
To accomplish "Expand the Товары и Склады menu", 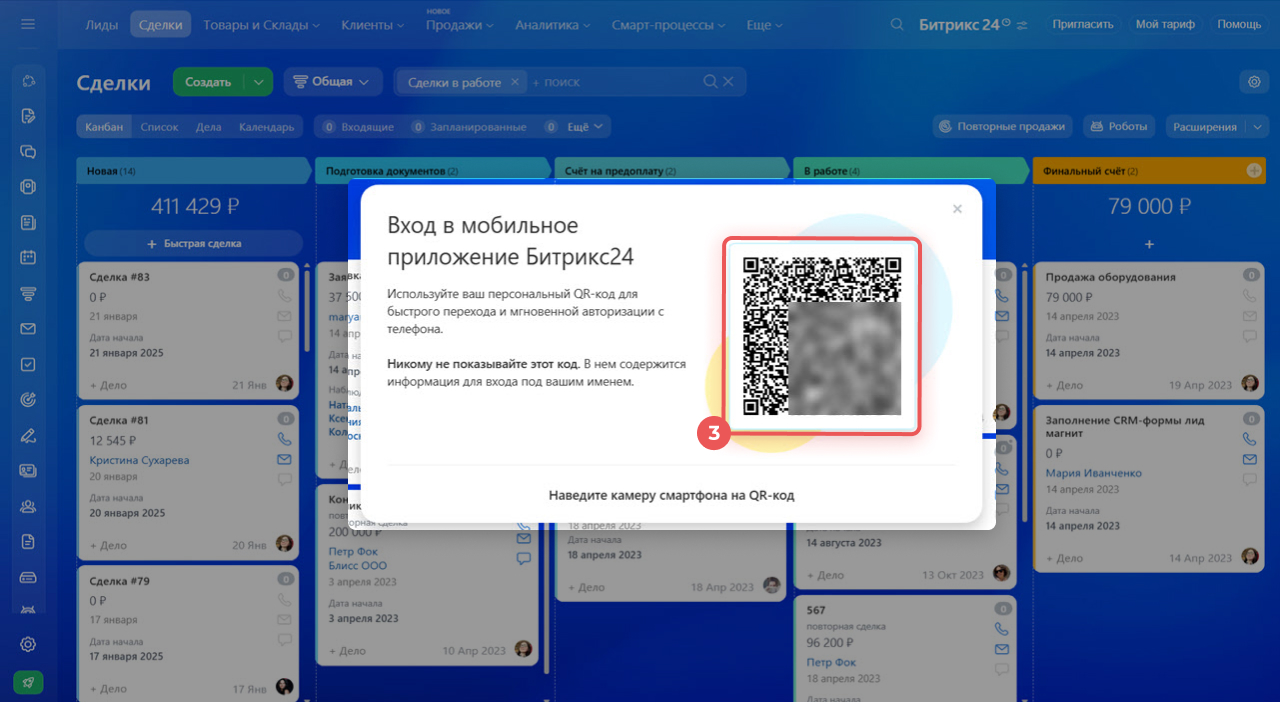I will pyautogui.click(x=261, y=24).
